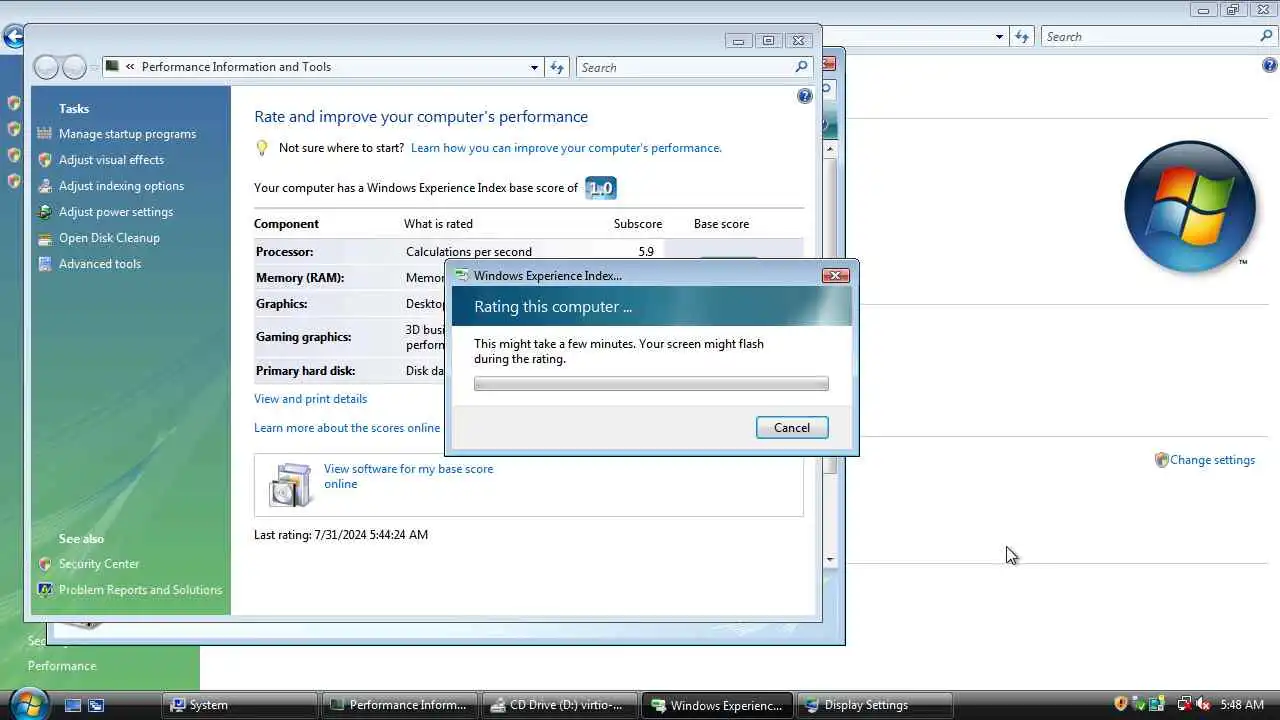Click the taskbar clock showing 5:48 AM
1280x720 pixels.
coord(1242,705)
